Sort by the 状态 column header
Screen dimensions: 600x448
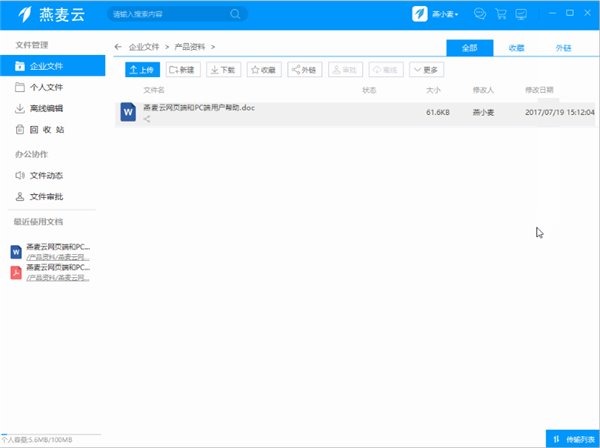pos(369,90)
